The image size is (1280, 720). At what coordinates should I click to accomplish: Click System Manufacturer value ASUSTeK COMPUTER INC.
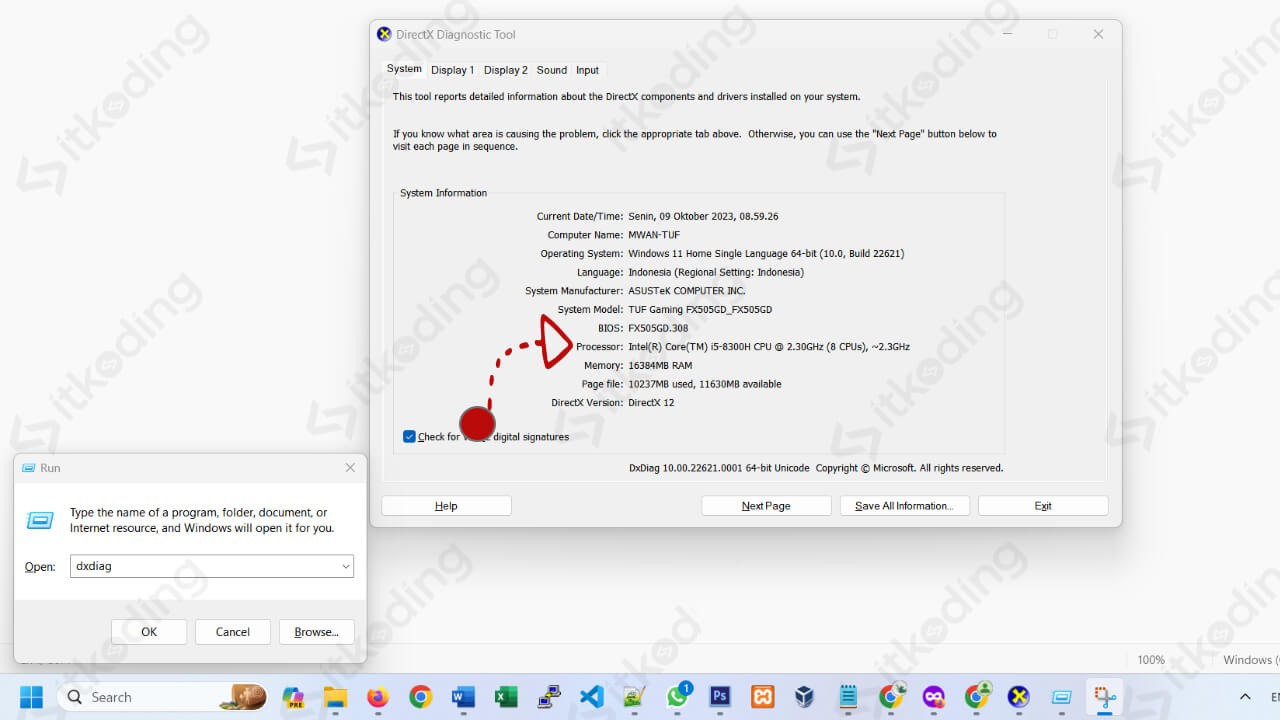coord(687,291)
